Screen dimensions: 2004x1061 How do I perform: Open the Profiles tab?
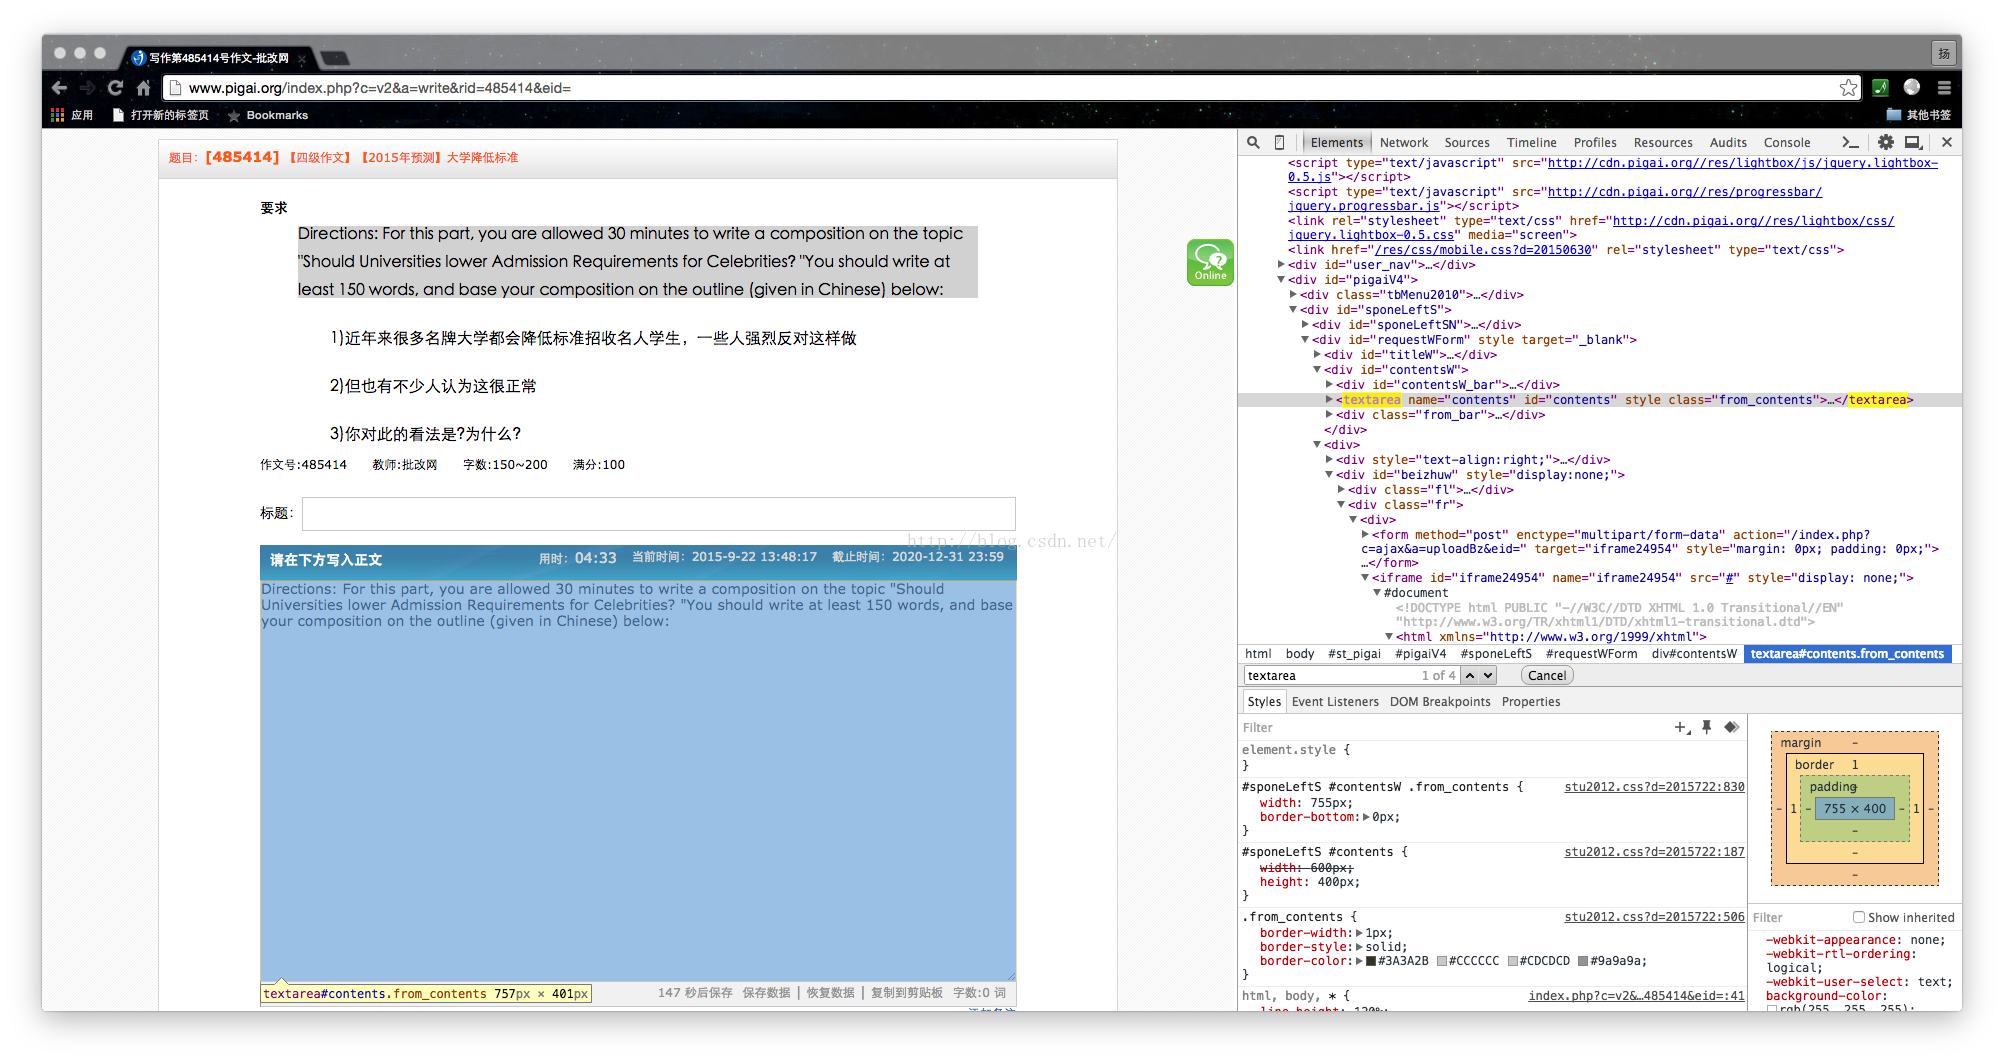1595,143
